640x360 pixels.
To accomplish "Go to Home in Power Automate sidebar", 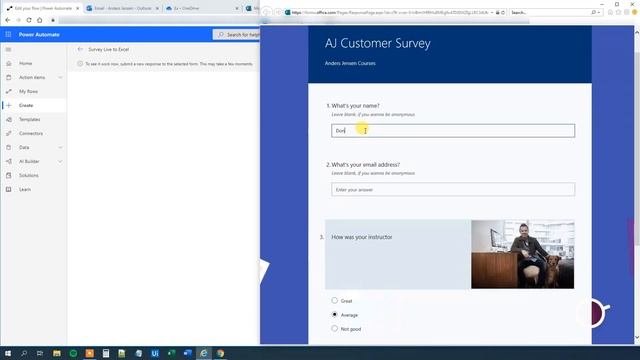I will click(25, 63).
